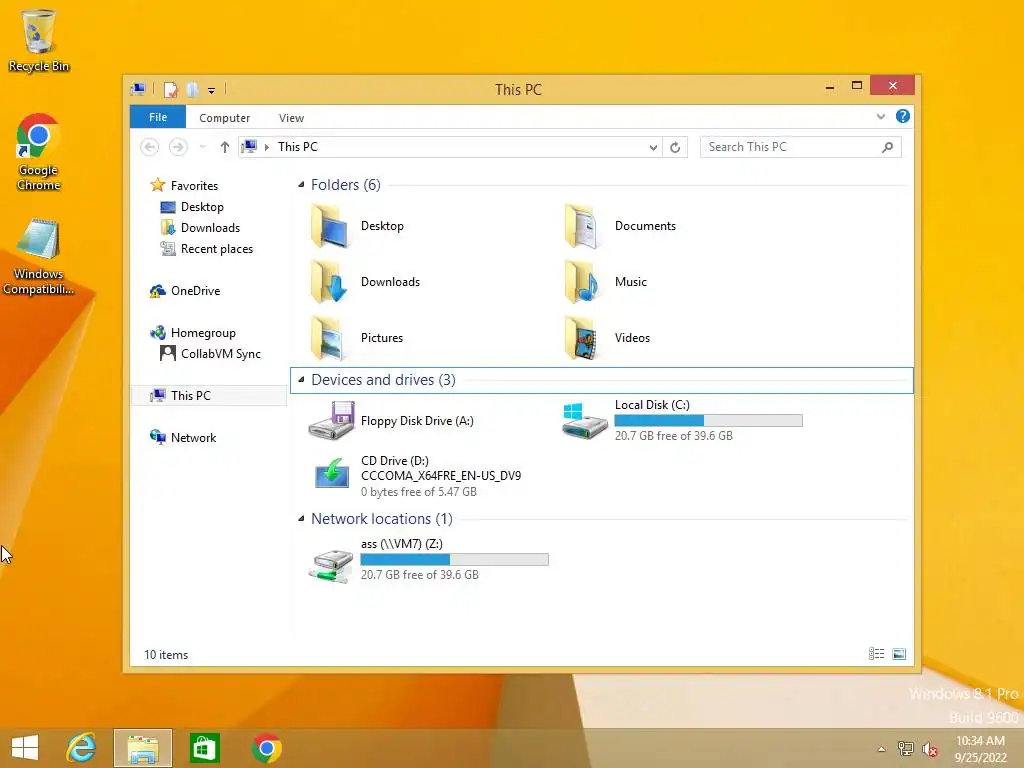Launch Internet Explorer from taskbar
Image resolution: width=1024 pixels, height=768 pixels.
(x=81, y=748)
